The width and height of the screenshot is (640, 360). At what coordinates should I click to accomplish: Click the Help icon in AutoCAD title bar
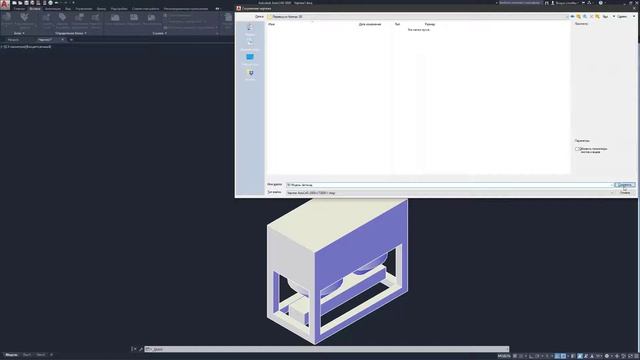pos(600,3)
